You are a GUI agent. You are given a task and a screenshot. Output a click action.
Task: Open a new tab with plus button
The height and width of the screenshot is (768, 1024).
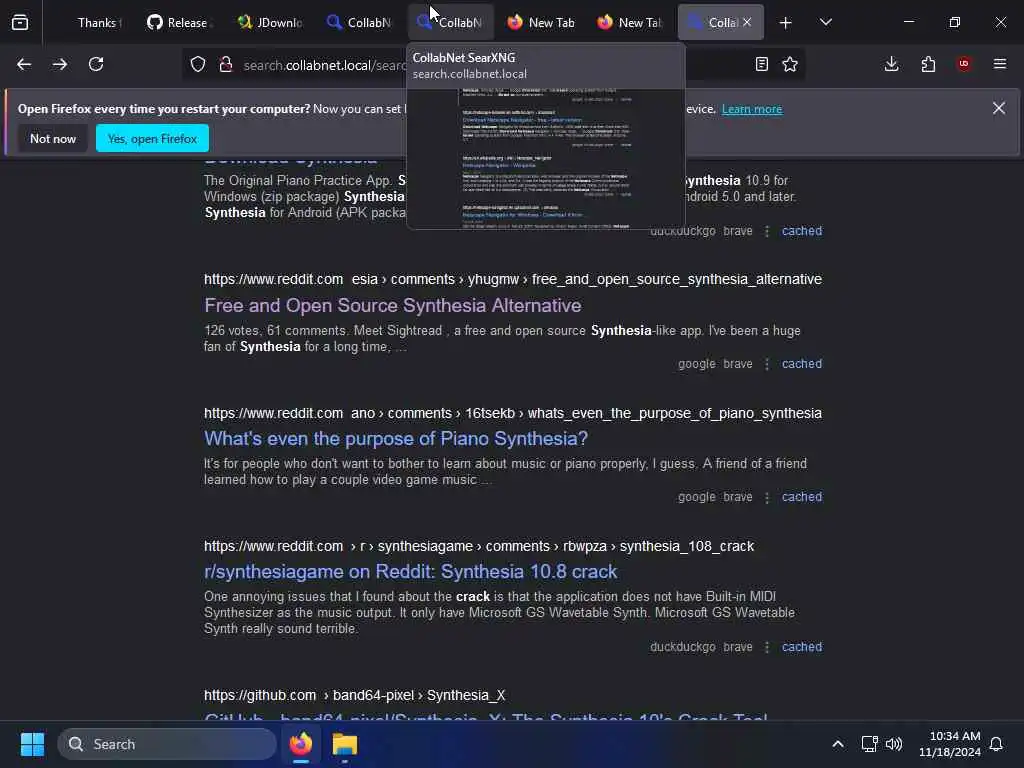(786, 23)
